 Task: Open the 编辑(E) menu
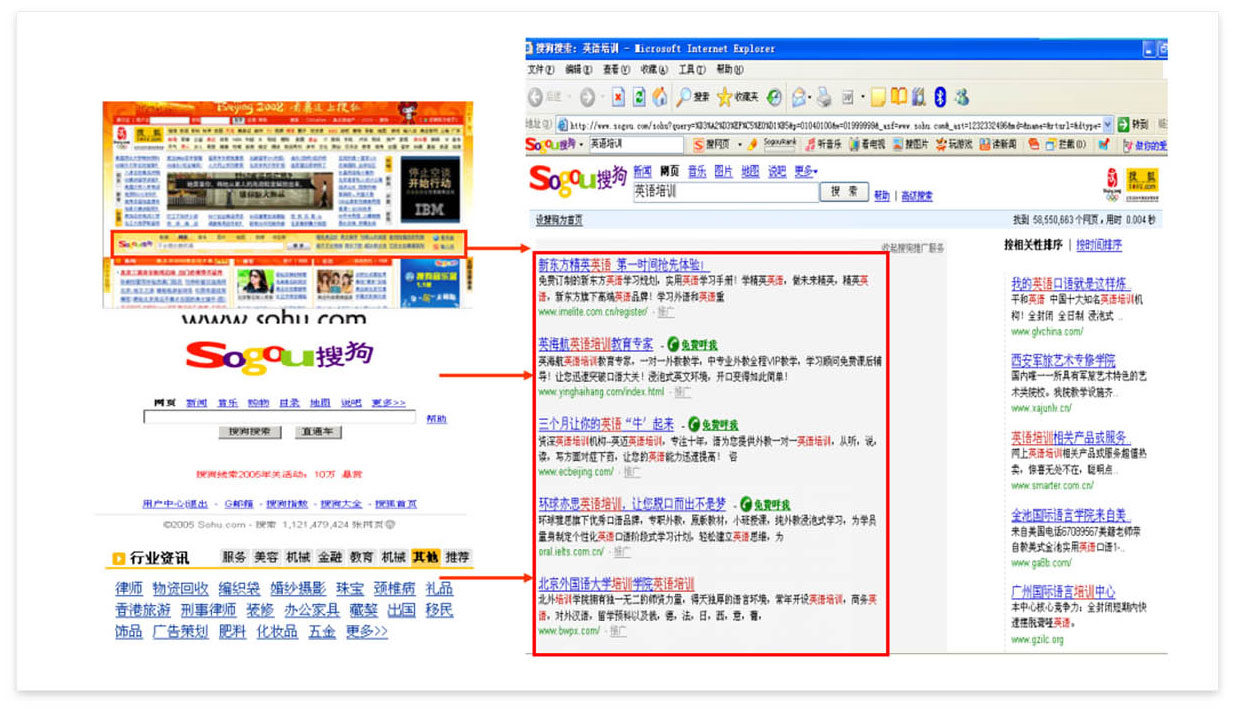pyautogui.click(x=579, y=69)
